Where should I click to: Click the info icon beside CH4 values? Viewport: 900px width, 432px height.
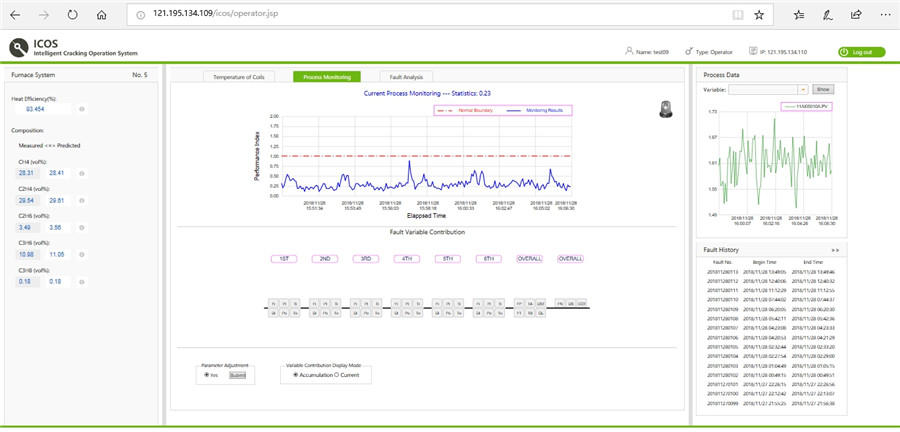82,172
